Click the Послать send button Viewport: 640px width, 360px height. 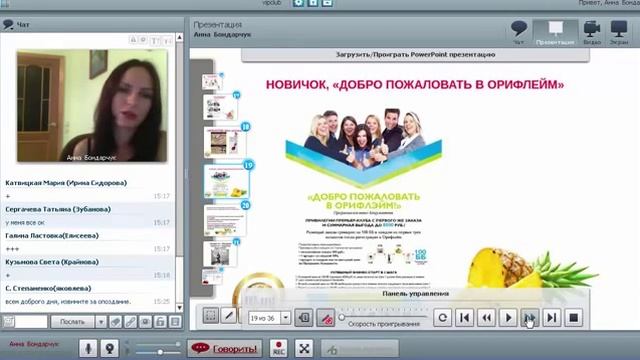(73, 322)
